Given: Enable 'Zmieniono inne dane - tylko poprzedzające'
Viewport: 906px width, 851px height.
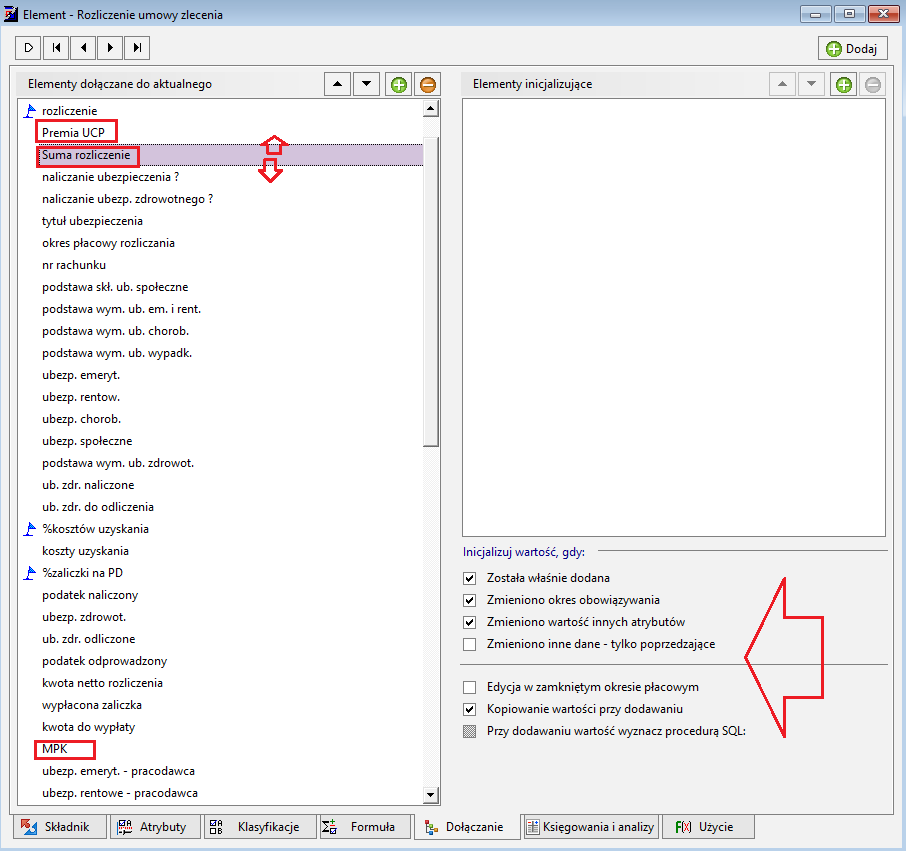Looking at the screenshot, I should coord(470,644).
